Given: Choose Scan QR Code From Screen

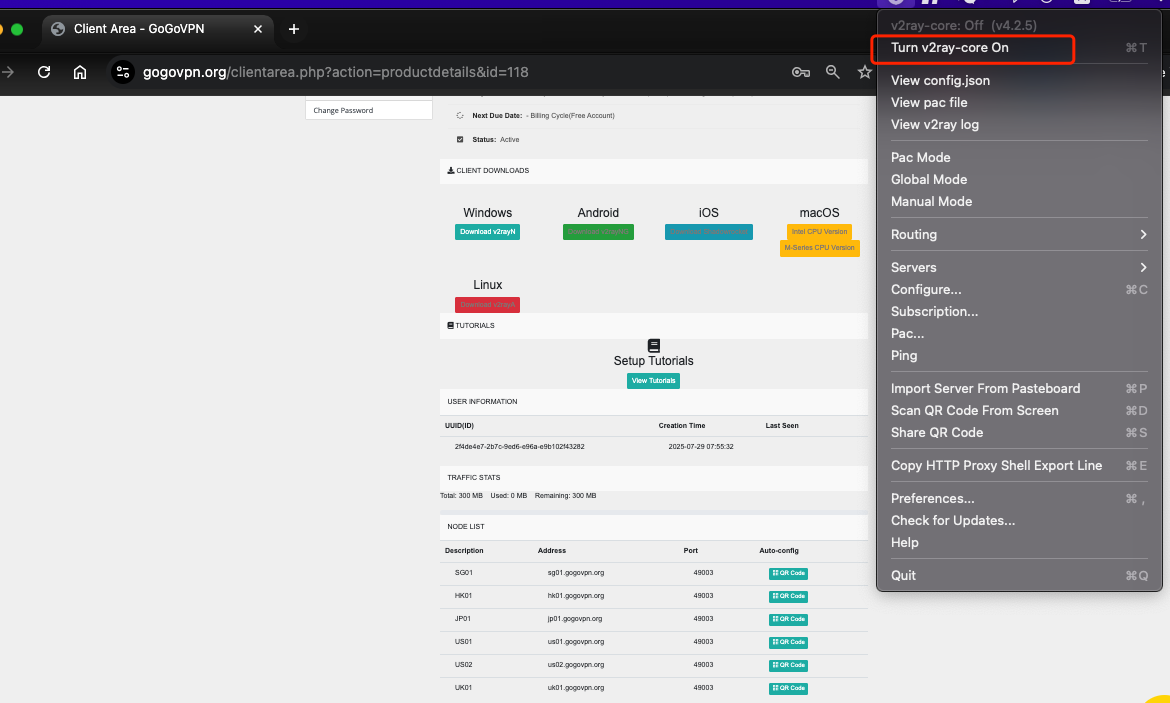Looking at the screenshot, I should click(x=1019, y=410).
